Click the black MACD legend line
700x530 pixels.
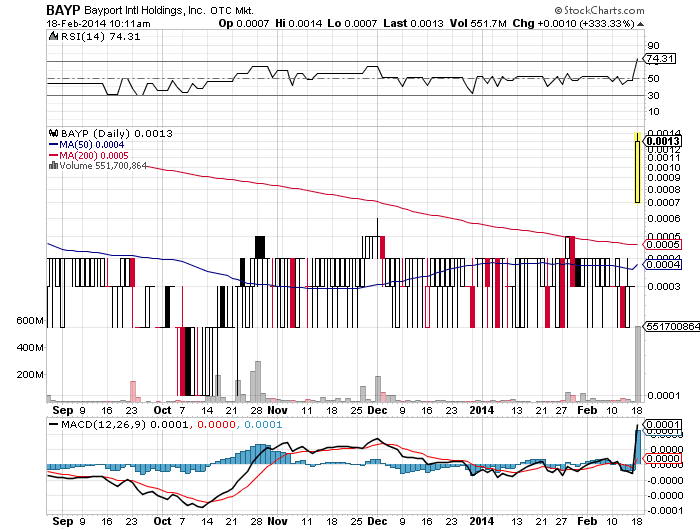click(x=54, y=424)
